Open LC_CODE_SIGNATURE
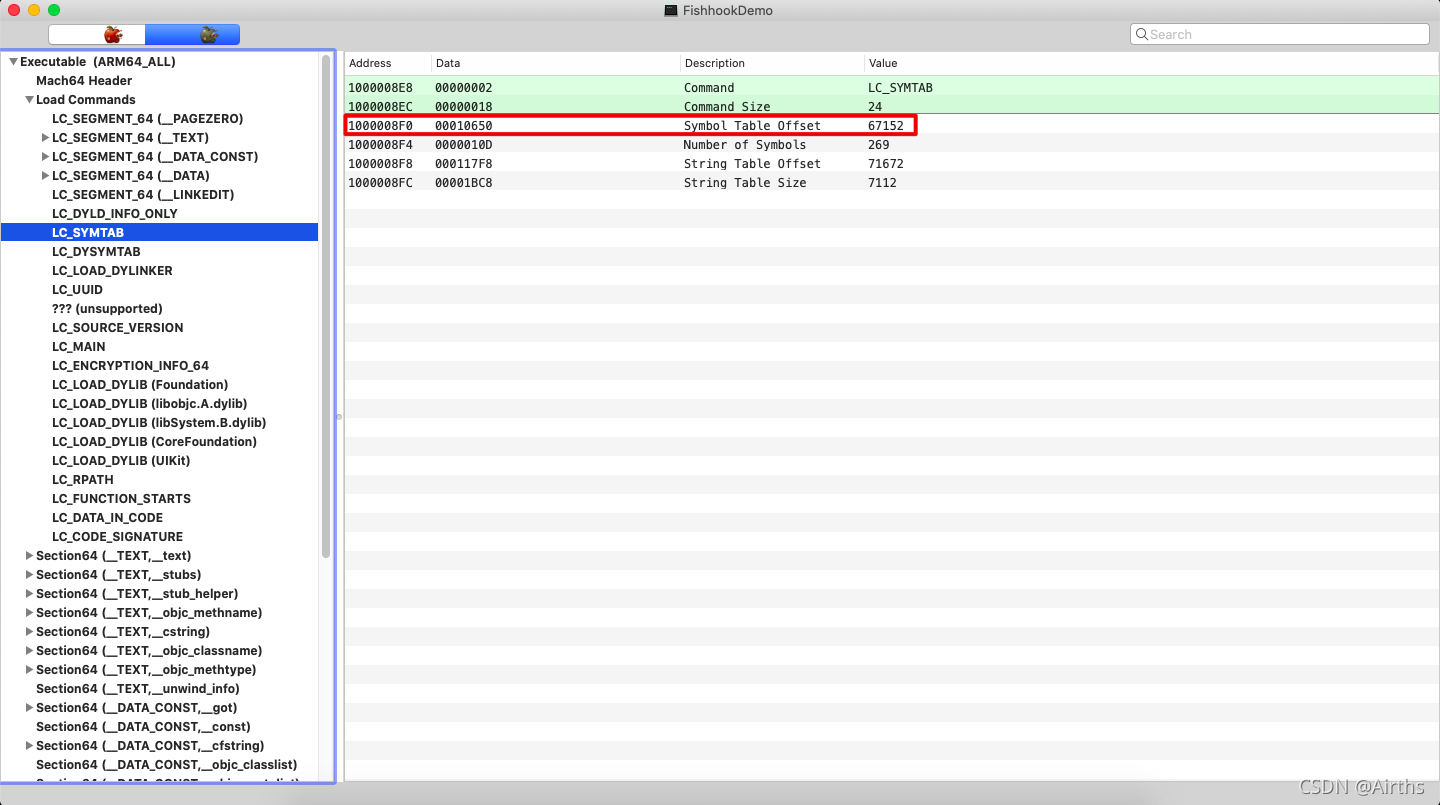The width and height of the screenshot is (1440, 805). [117, 537]
